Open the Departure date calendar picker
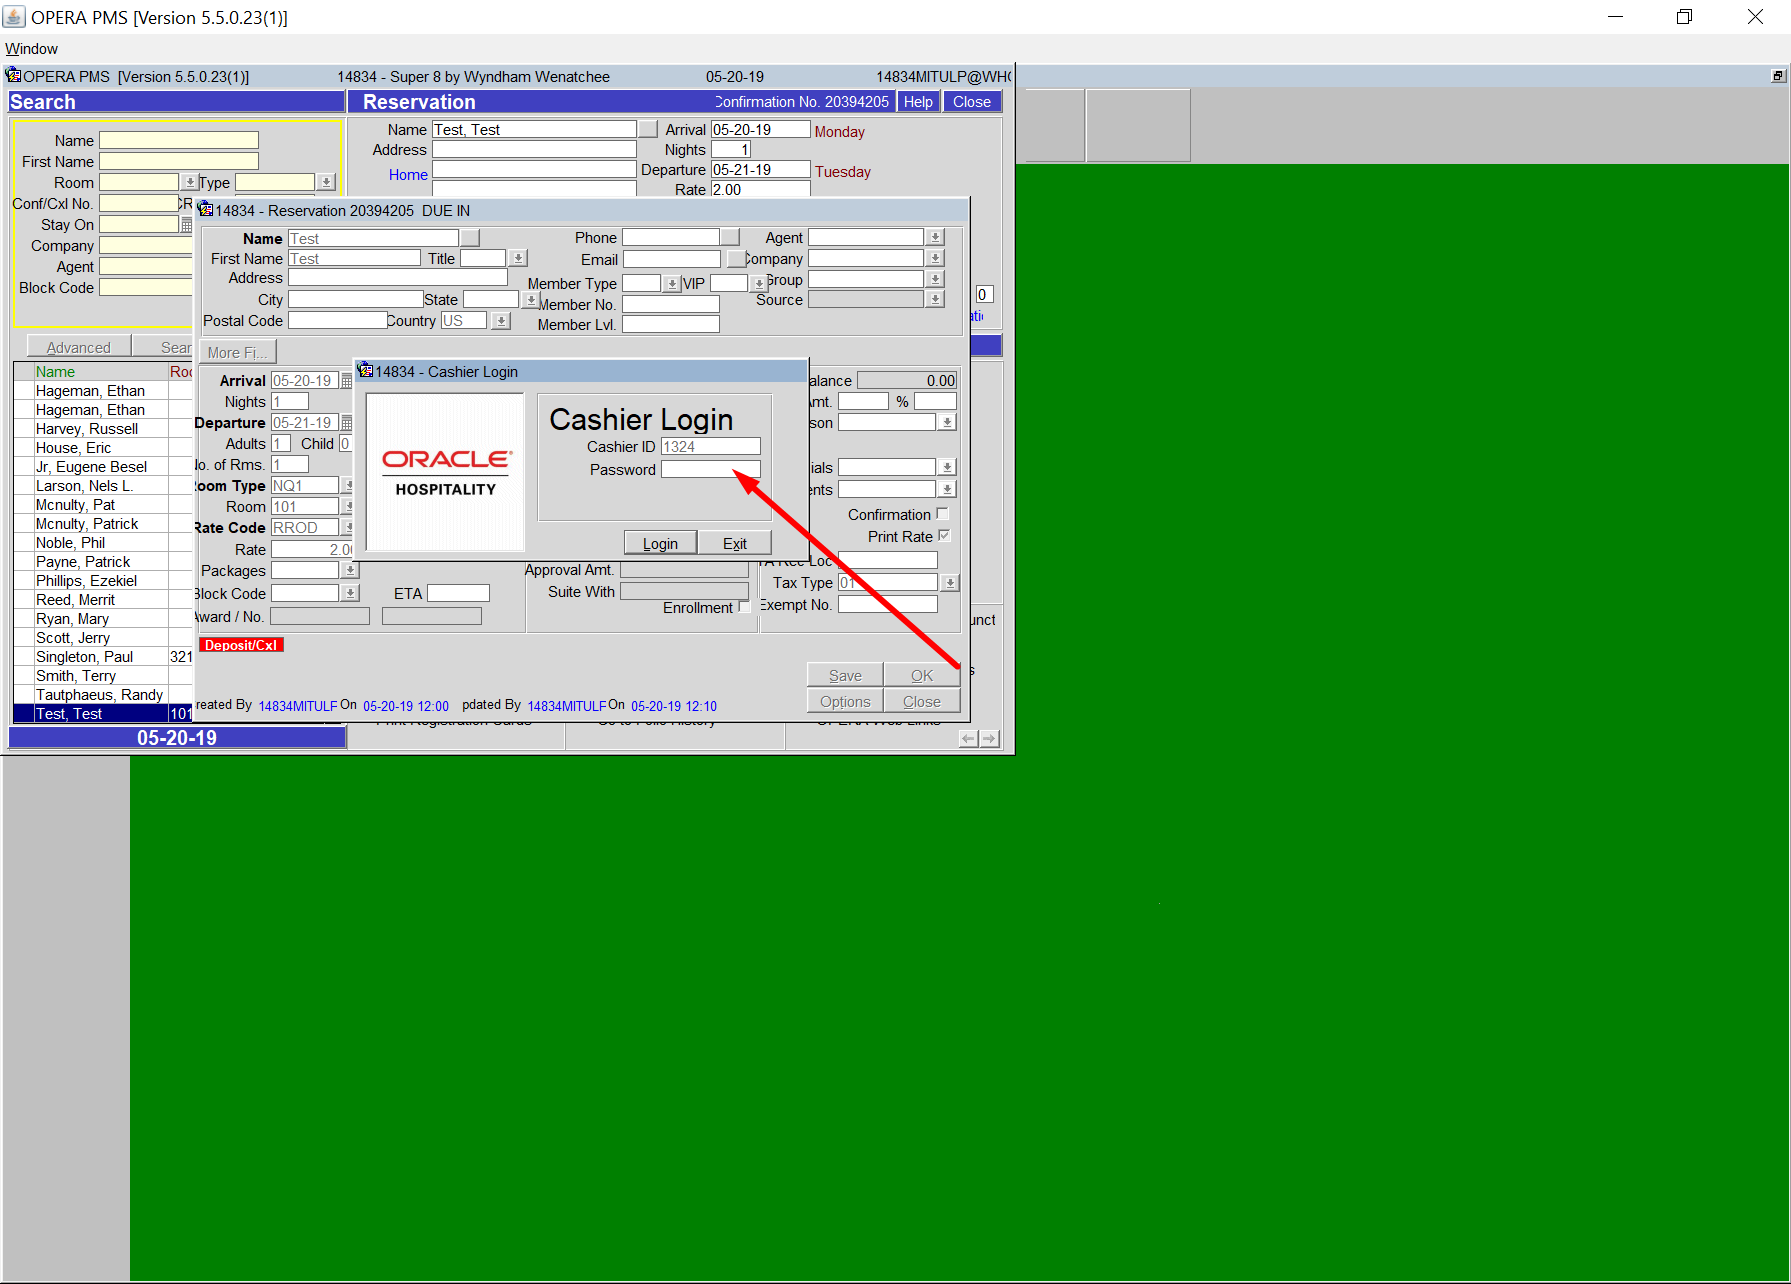The height and width of the screenshot is (1284, 1791). [x=347, y=423]
